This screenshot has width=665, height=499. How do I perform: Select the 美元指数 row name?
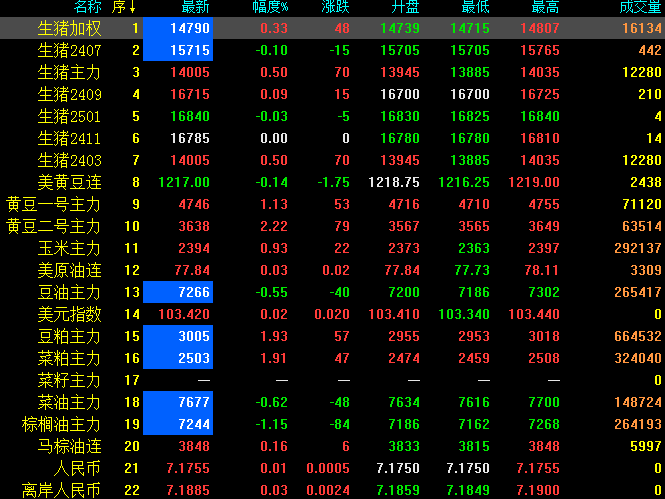point(70,315)
